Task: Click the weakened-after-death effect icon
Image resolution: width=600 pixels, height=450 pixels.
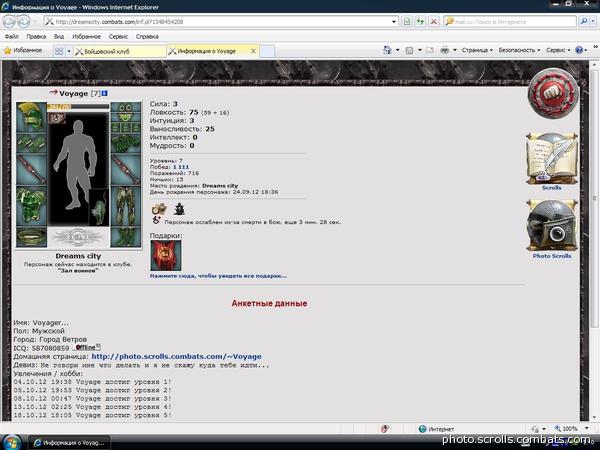Action: pos(156,220)
